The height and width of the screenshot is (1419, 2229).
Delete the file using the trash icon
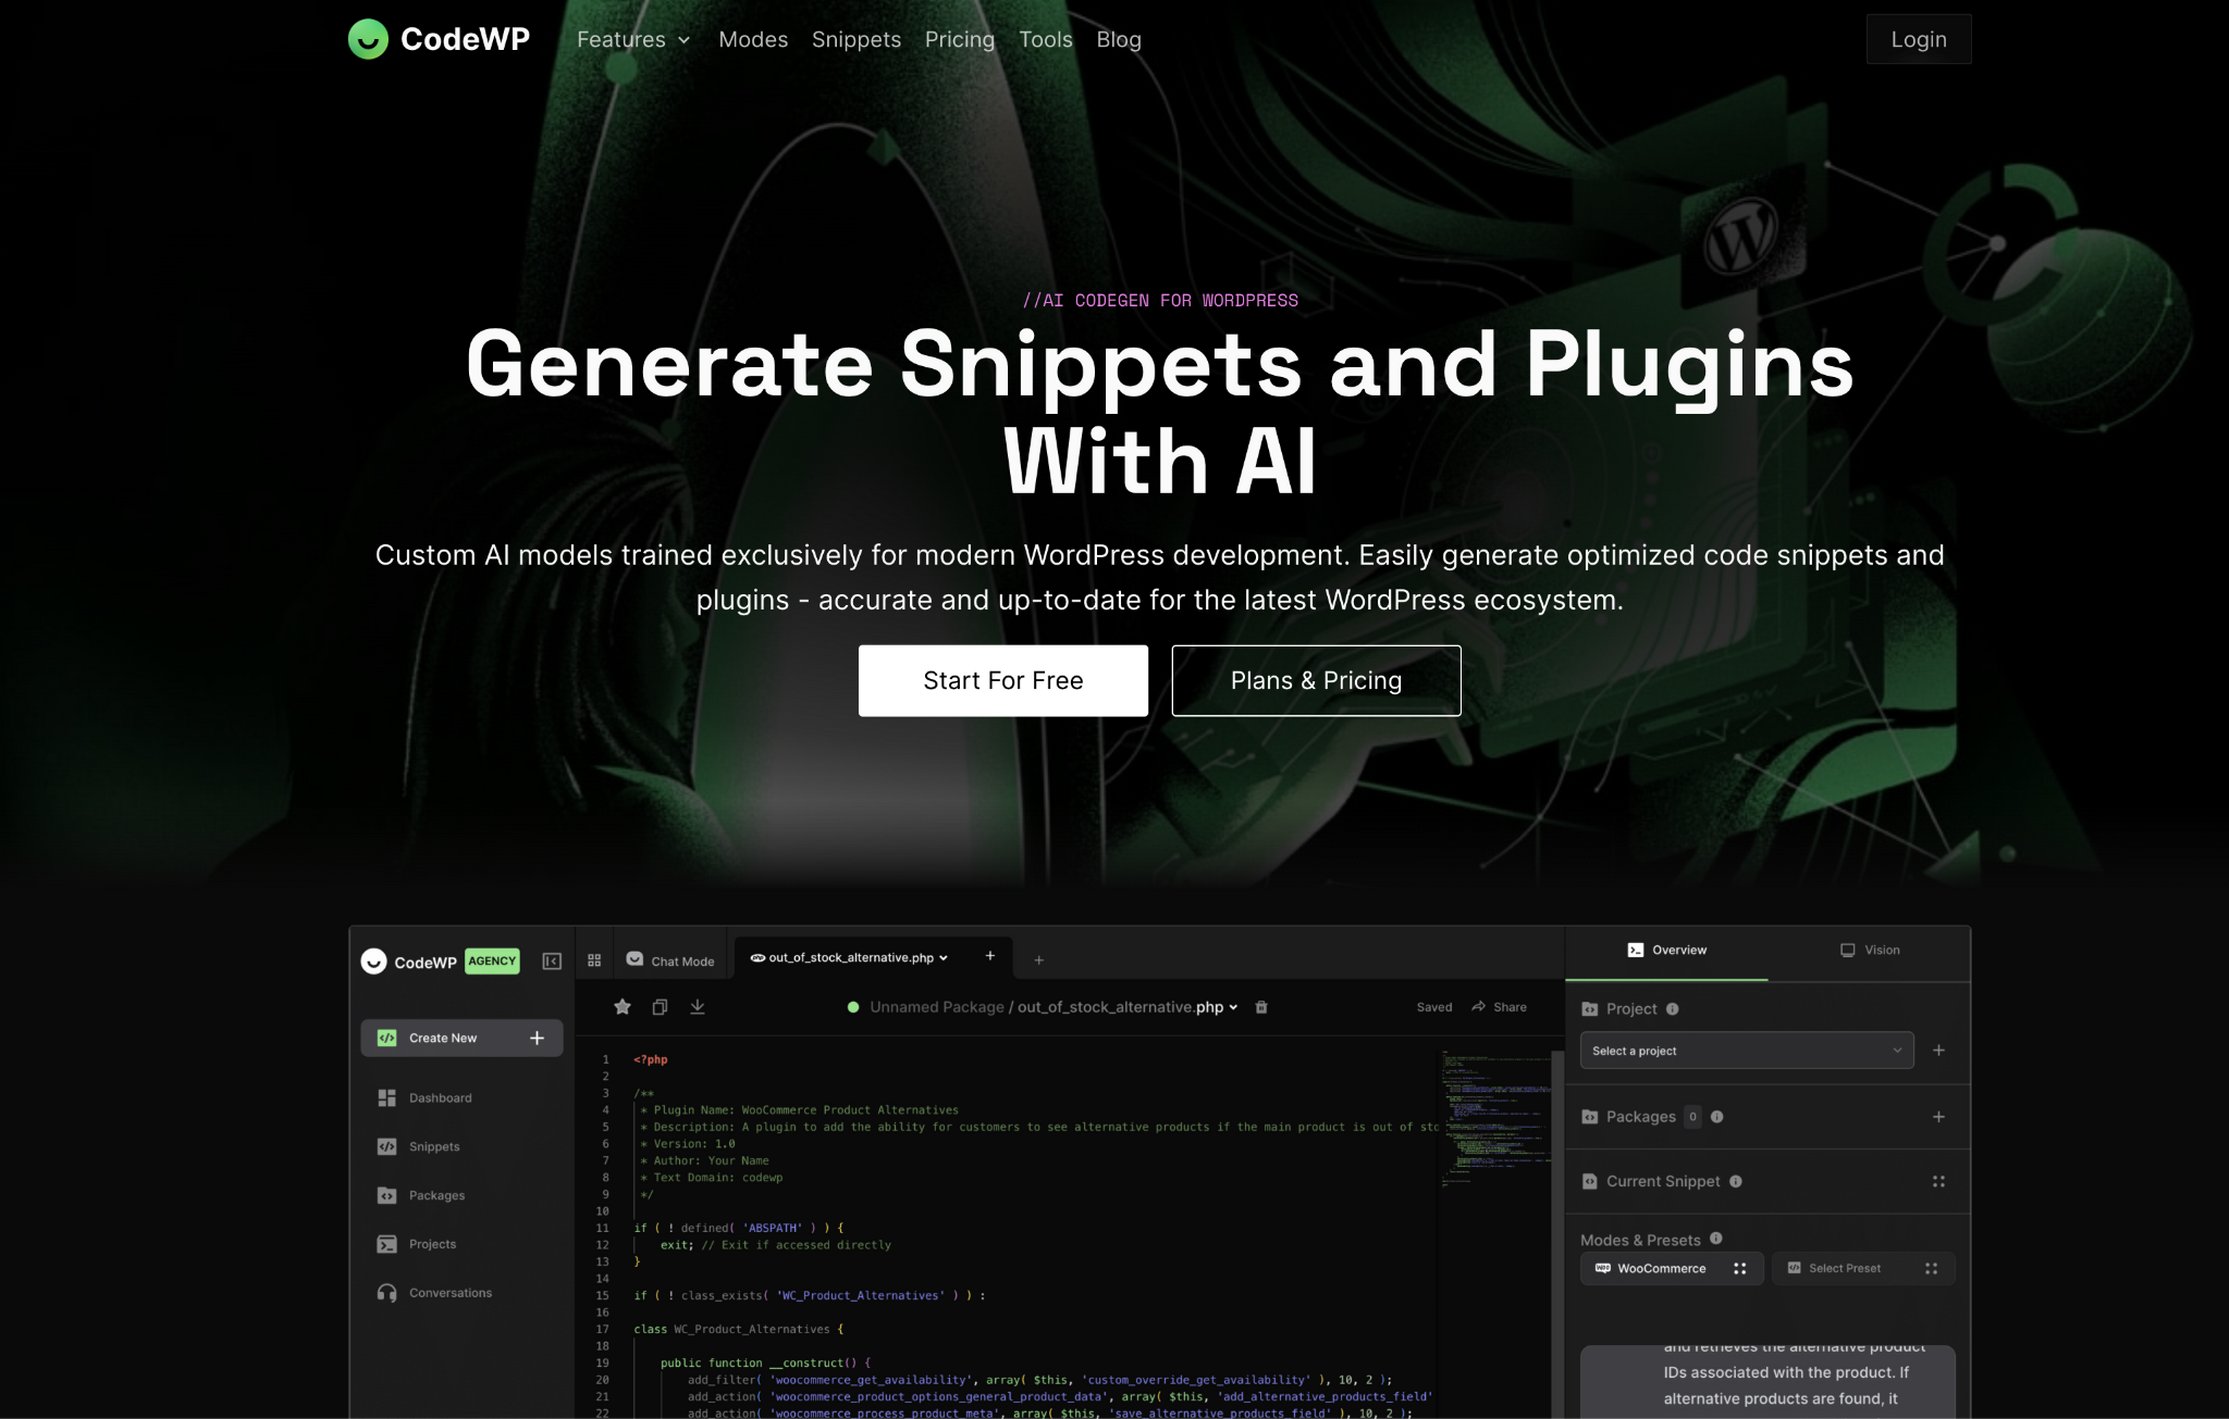point(1261,1007)
